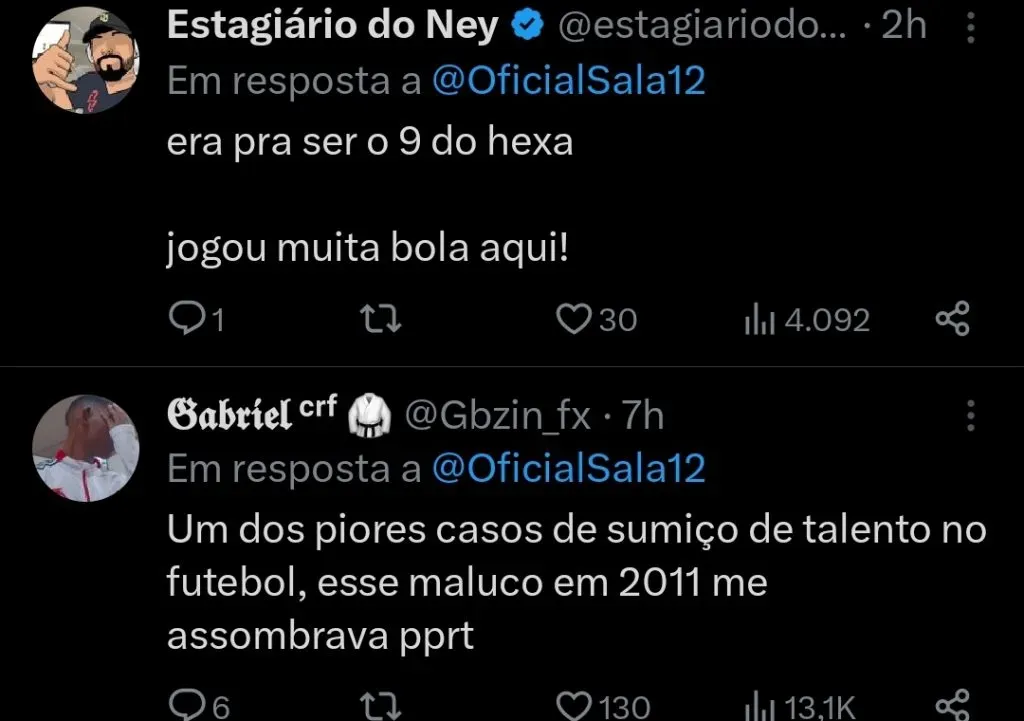The image size is (1024, 721).
Task: Click the reply icon on Estagiário do Ney's tweet
Action: click(190, 319)
